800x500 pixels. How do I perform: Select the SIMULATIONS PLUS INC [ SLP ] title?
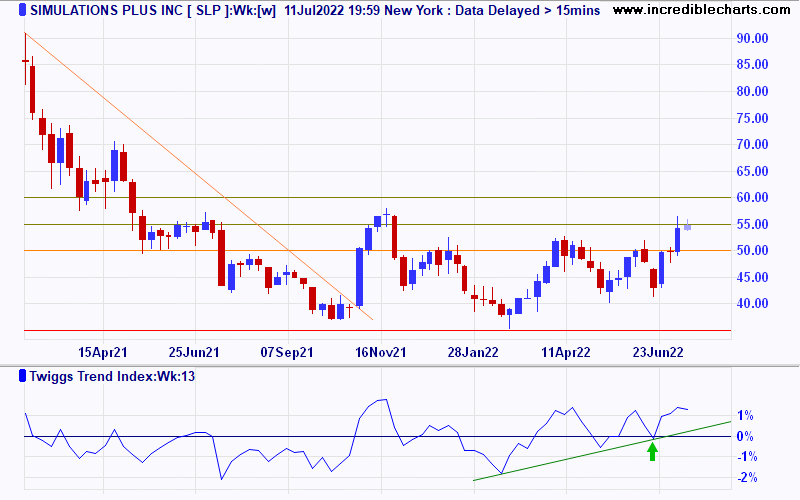tap(130, 10)
